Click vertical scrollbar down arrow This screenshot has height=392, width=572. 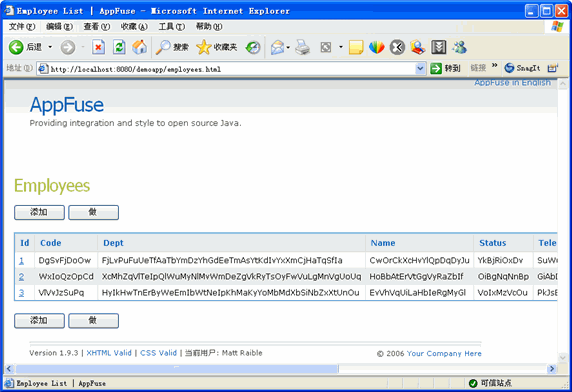point(563,358)
